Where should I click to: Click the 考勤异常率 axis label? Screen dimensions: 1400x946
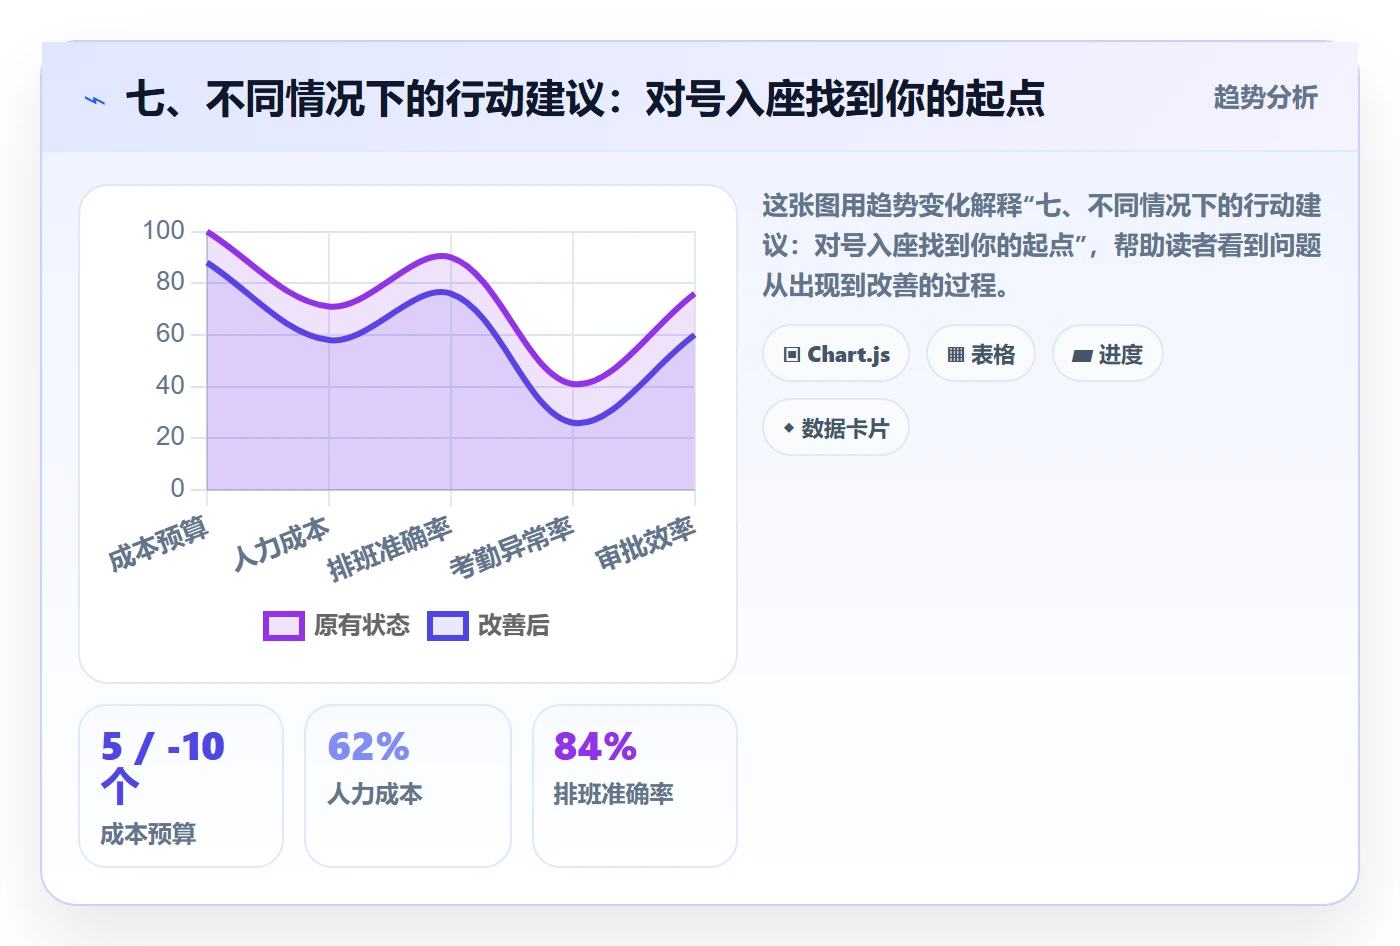(x=512, y=548)
